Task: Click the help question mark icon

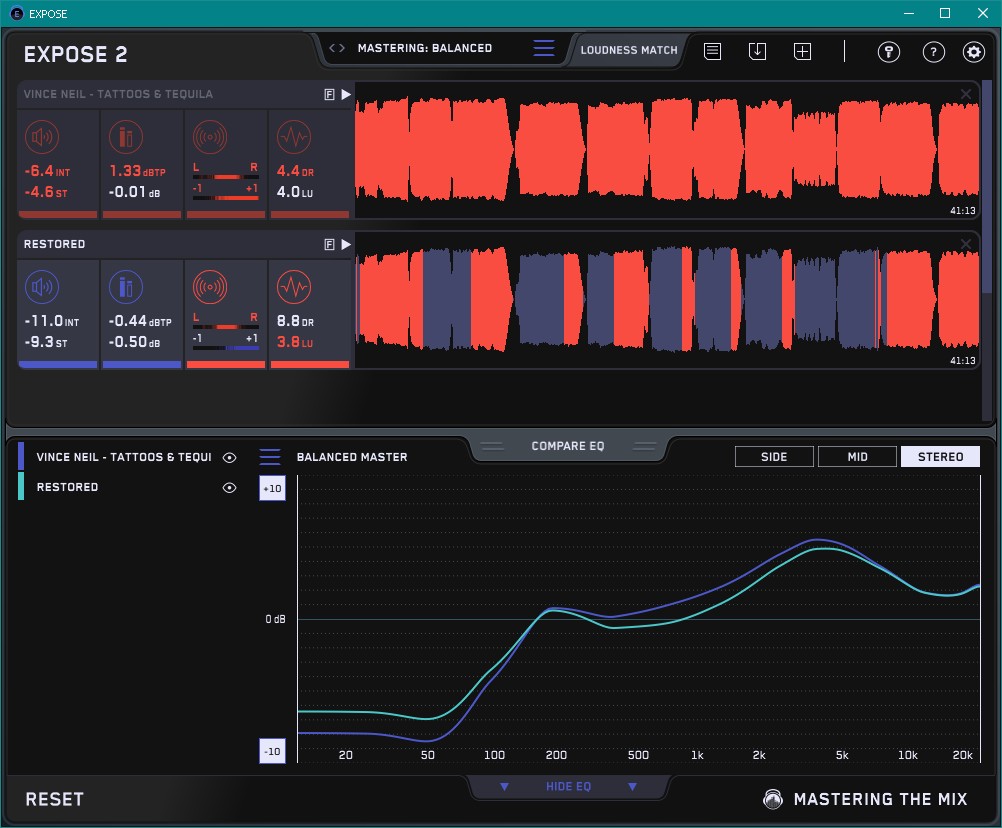Action: click(933, 52)
